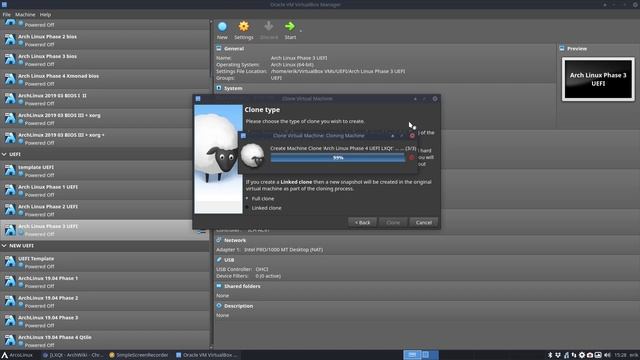The image size is (640, 360).
Task: Select Arch Linux Phase 1 UEFI VM
Action: tap(104, 190)
